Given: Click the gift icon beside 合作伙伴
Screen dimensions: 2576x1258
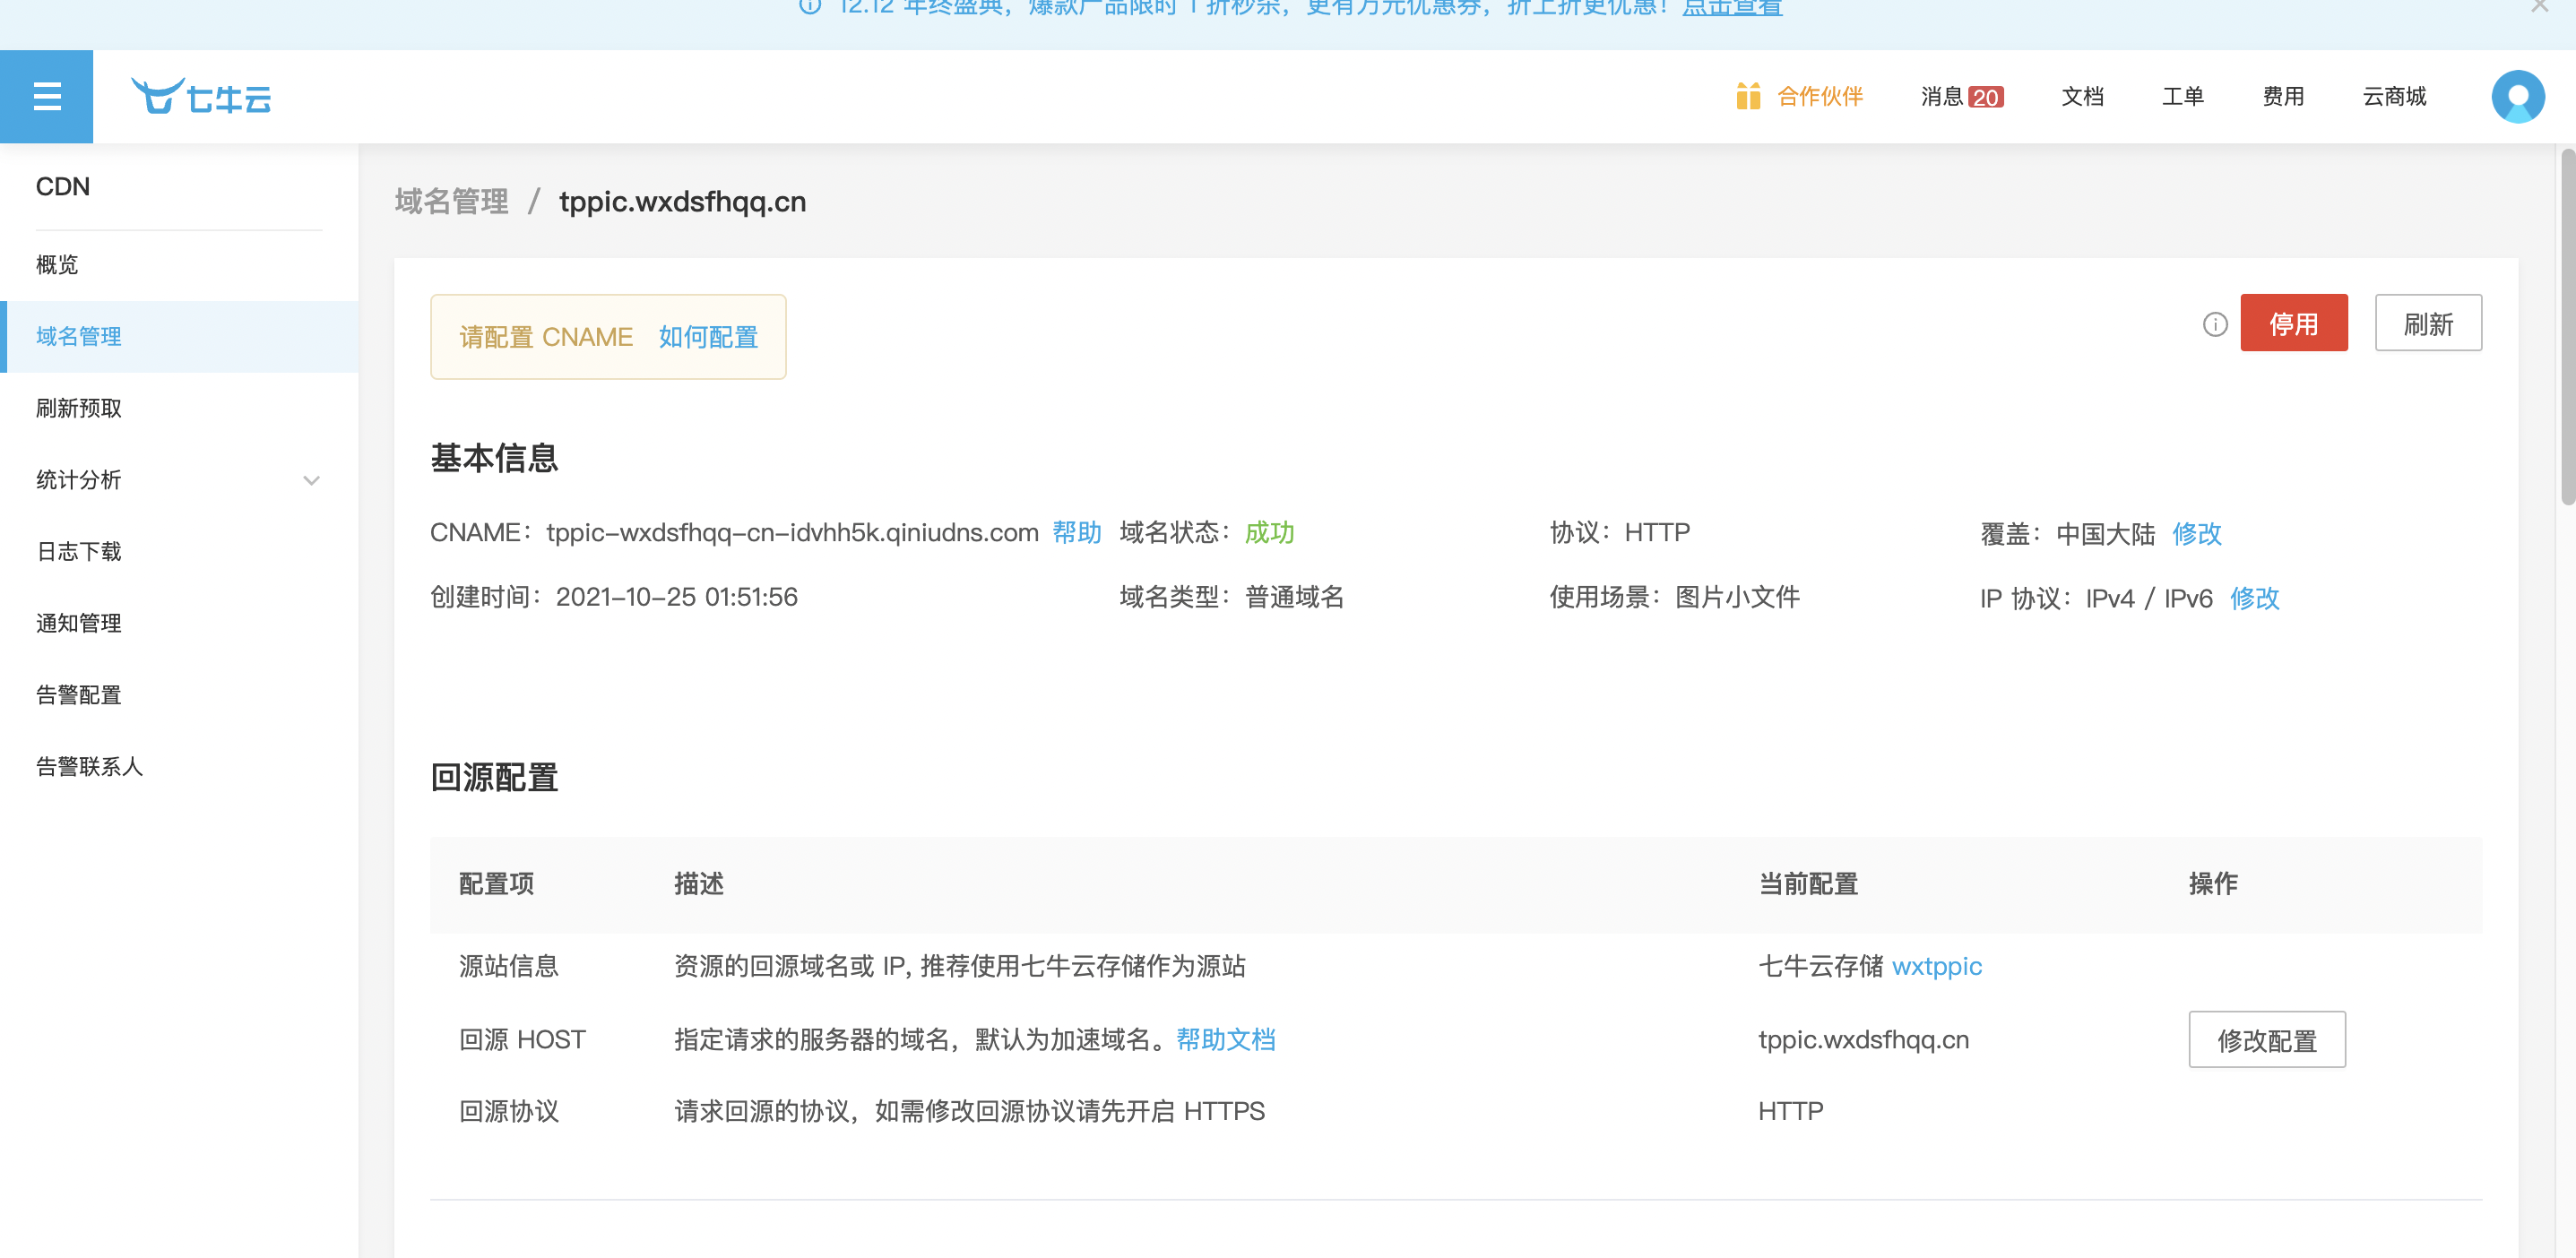Looking at the screenshot, I should click(1748, 96).
